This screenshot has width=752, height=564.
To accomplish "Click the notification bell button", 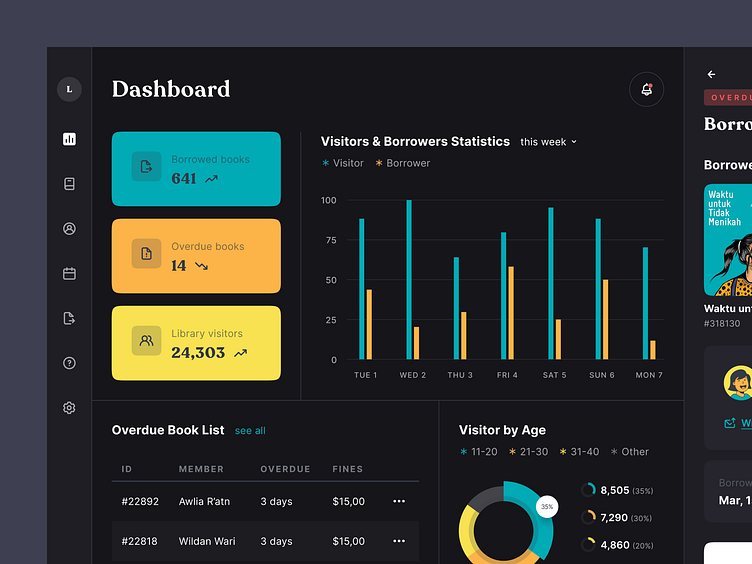I will pos(646,90).
